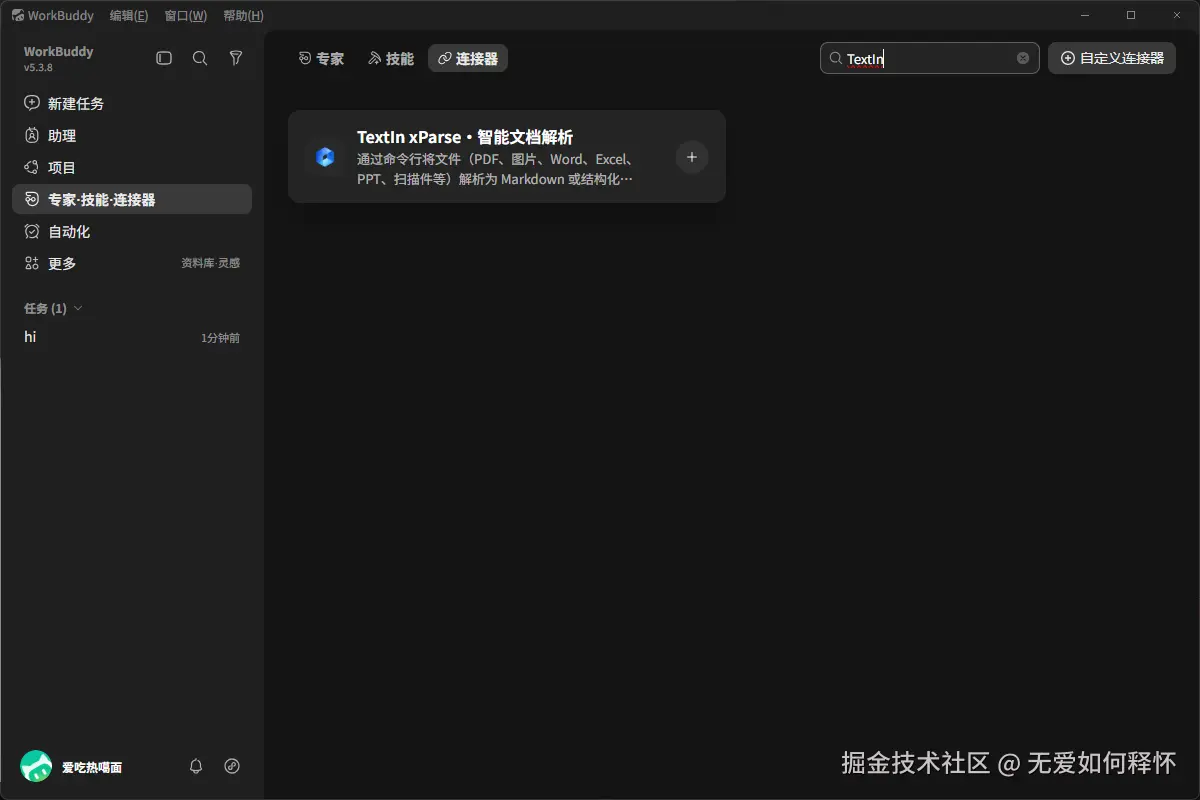Click the WorkBuddy title bar logo

pyautogui.click(x=18, y=15)
